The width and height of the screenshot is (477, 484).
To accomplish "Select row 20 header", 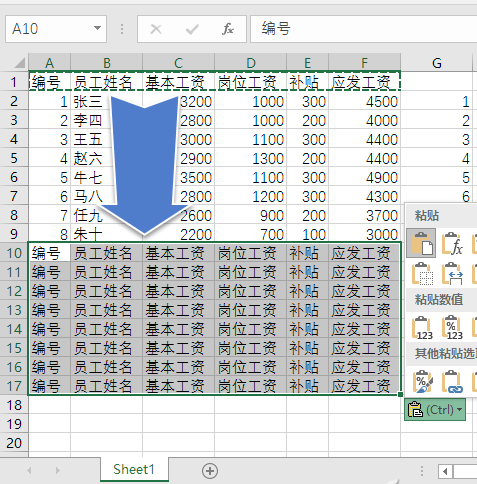I will pyautogui.click(x=14, y=443).
